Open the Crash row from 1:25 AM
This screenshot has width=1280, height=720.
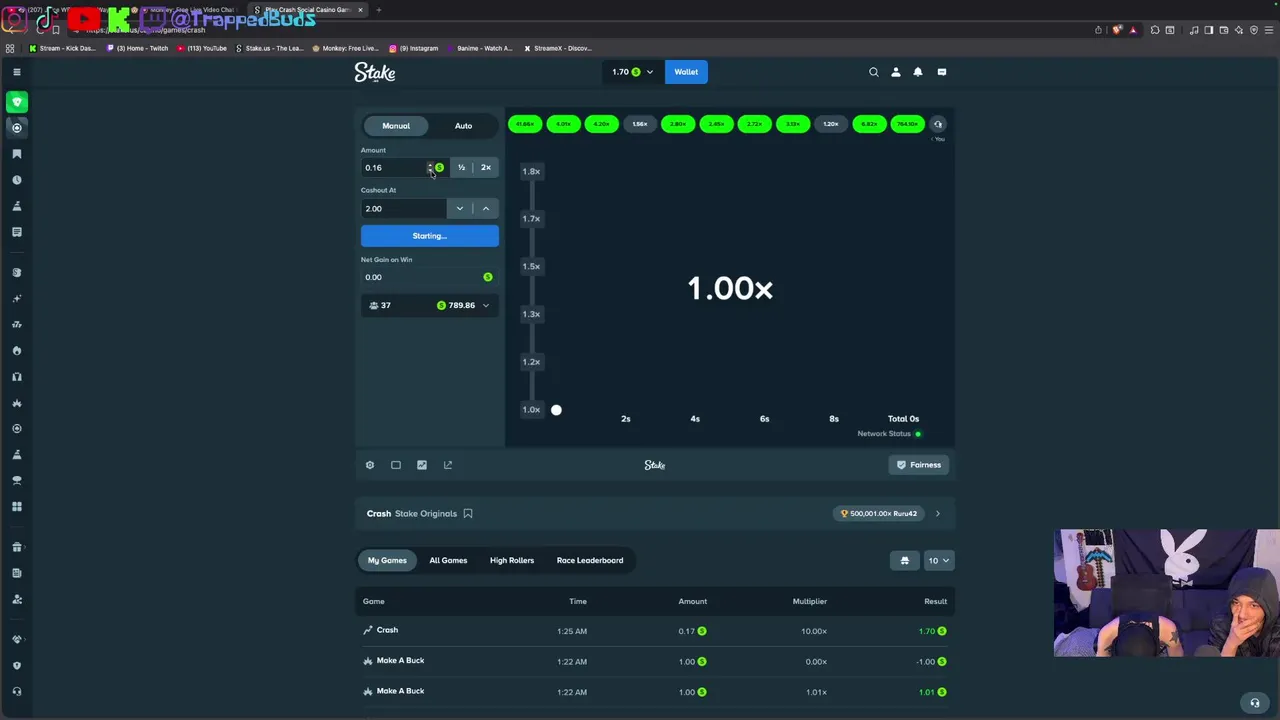click(655, 631)
